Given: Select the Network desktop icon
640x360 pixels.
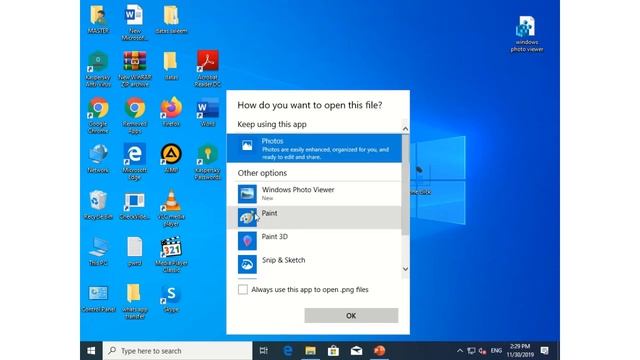Looking at the screenshot, I should tap(98, 159).
